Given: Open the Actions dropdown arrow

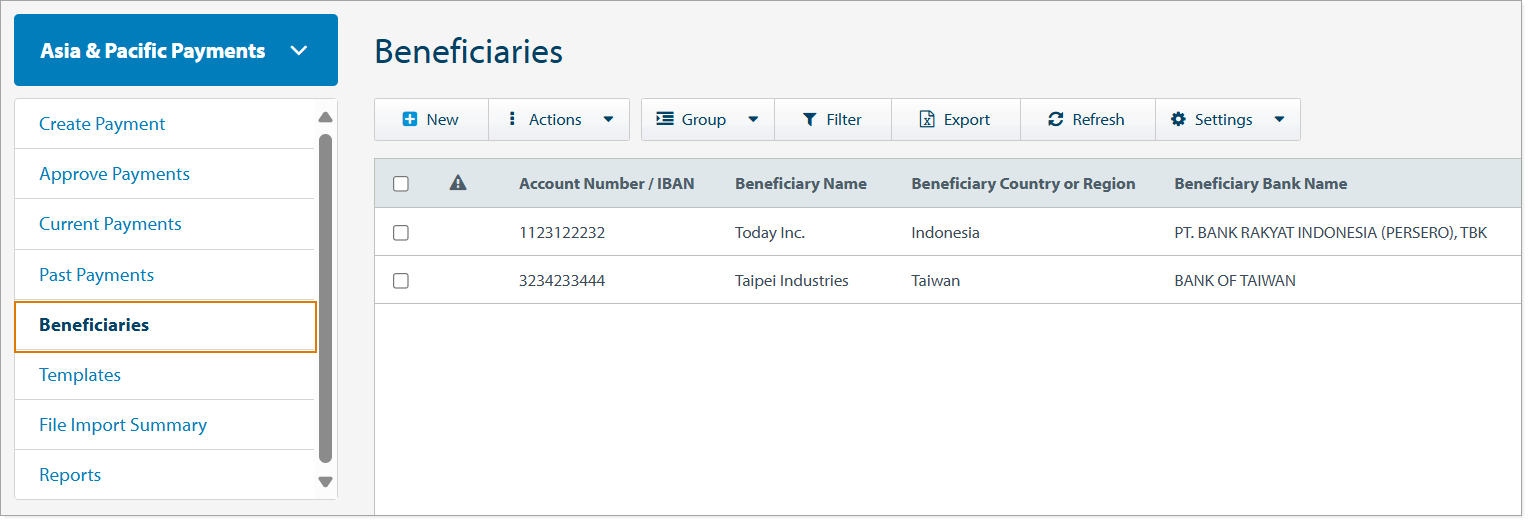Looking at the screenshot, I should [x=608, y=119].
